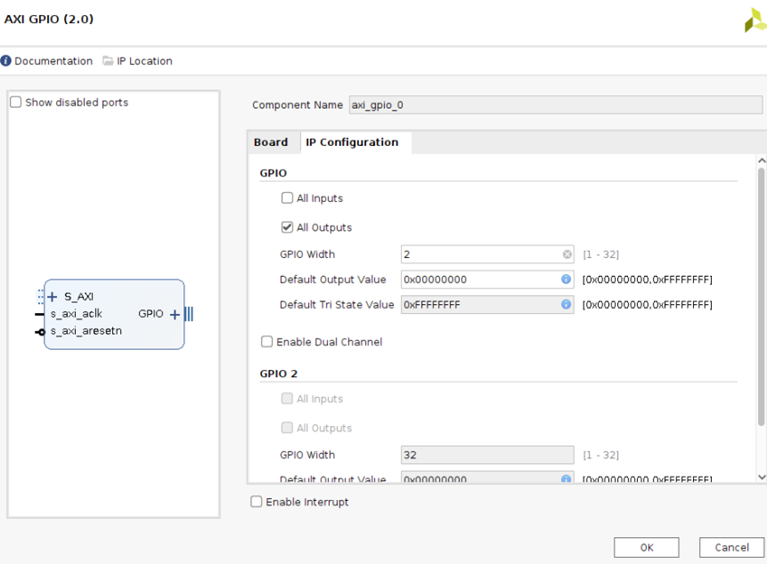
Task: Clear GPIO Width field with X icon
Action: pos(567,255)
